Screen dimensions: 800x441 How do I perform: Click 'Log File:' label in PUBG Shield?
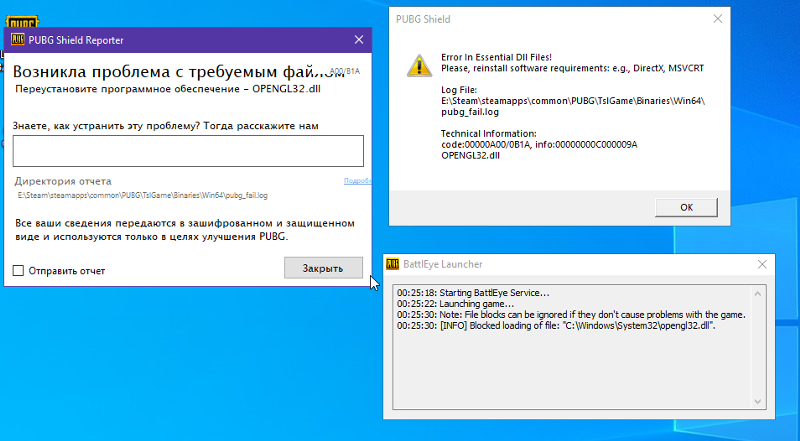click(459, 90)
